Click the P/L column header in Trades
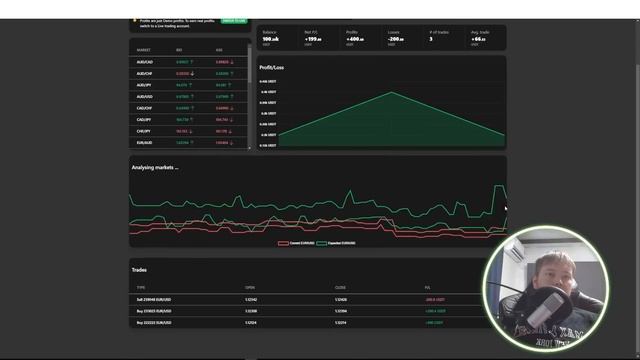 coord(427,288)
